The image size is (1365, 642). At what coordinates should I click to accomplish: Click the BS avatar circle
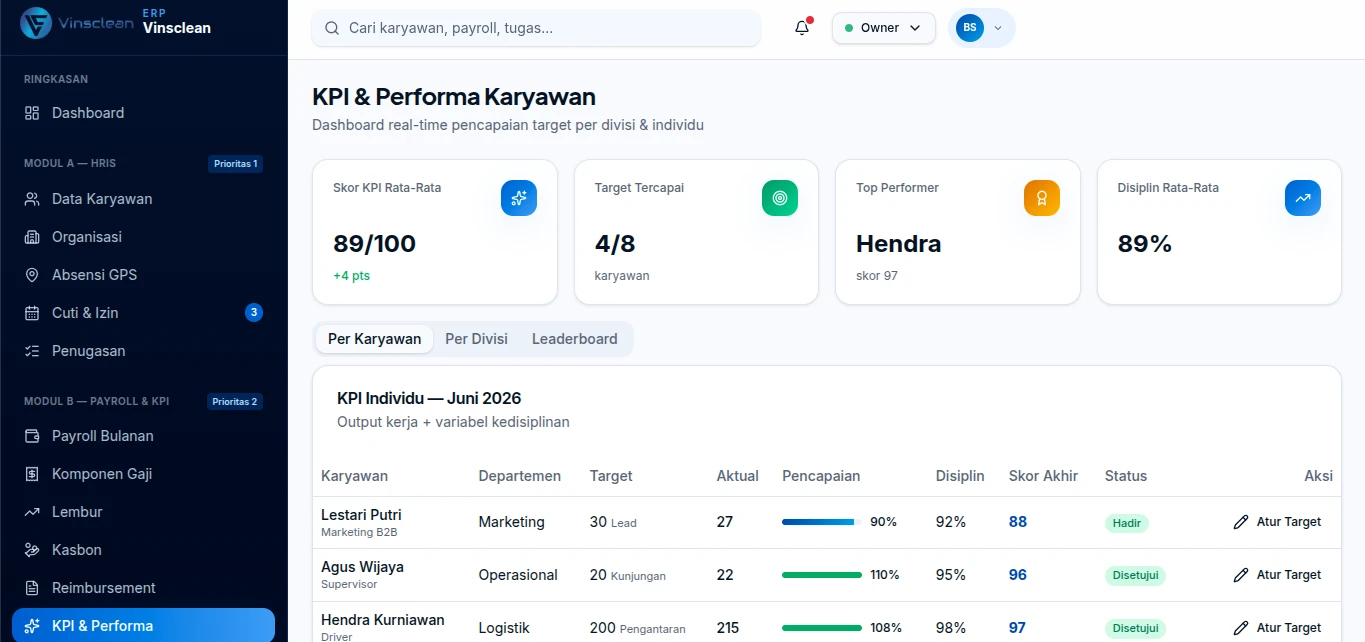pyautogui.click(x=970, y=28)
